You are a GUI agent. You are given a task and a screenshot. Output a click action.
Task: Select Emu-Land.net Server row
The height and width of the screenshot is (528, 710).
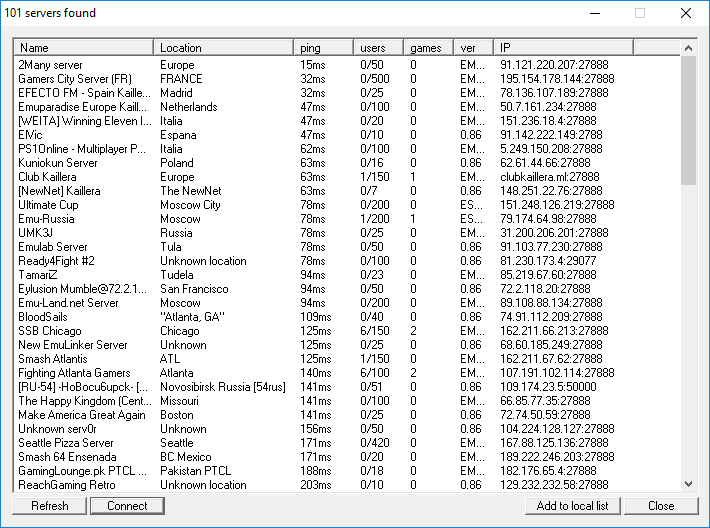tap(347, 303)
